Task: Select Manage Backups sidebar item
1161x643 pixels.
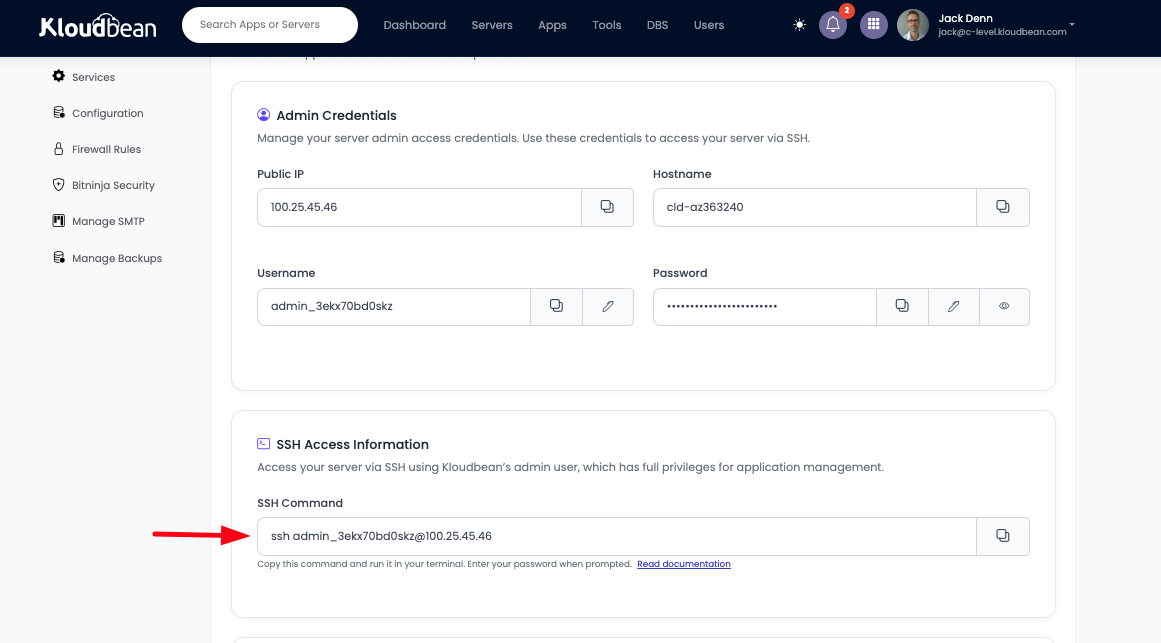Action: coord(116,258)
